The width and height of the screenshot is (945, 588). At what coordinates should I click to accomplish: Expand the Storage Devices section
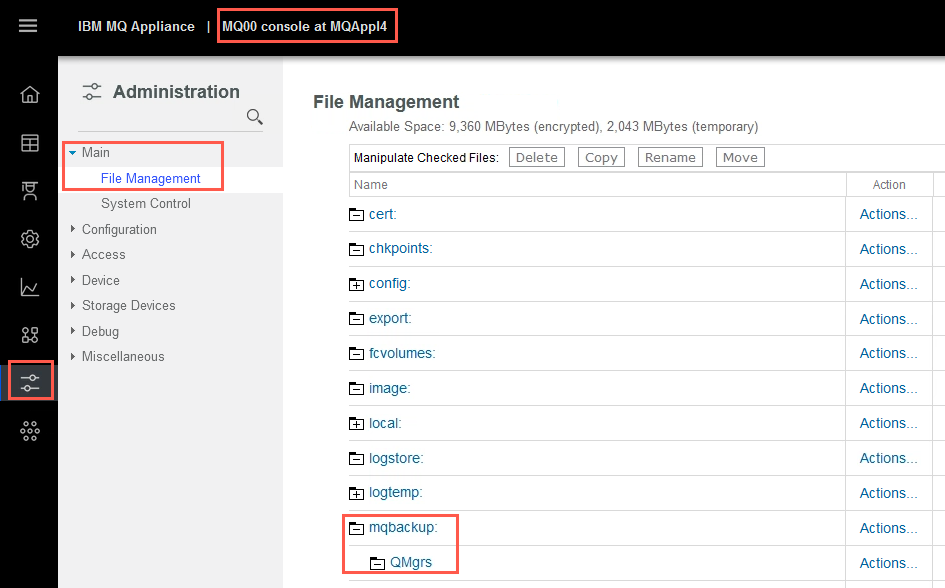pyautogui.click(x=72, y=305)
